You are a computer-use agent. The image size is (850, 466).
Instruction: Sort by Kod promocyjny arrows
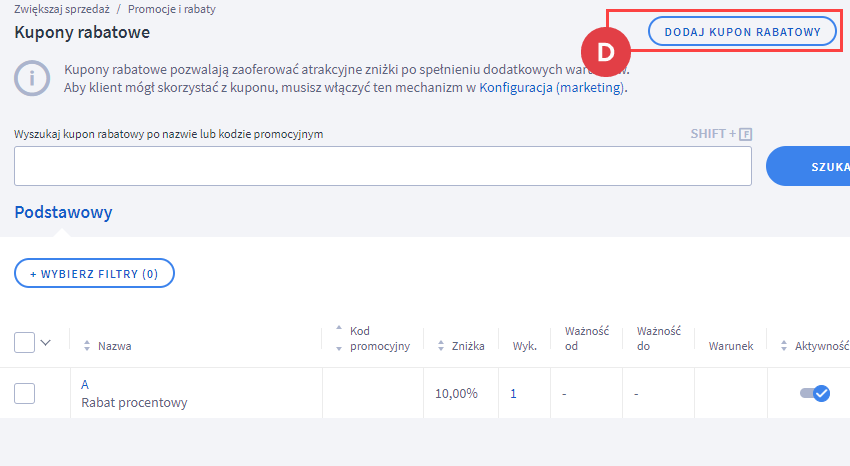tap(339, 338)
